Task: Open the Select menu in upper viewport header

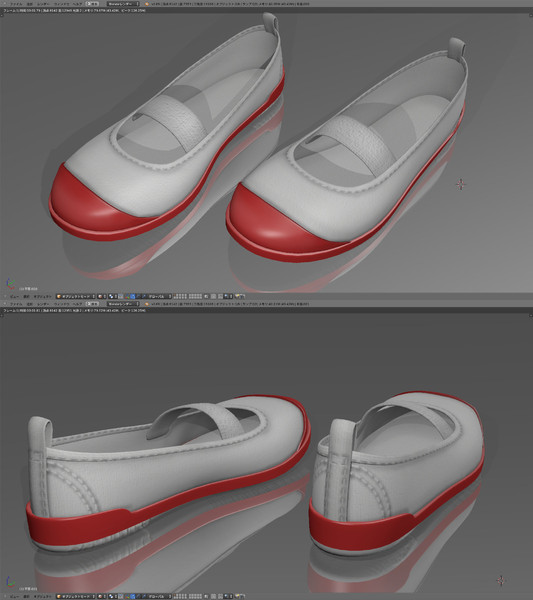Action: [26, 296]
